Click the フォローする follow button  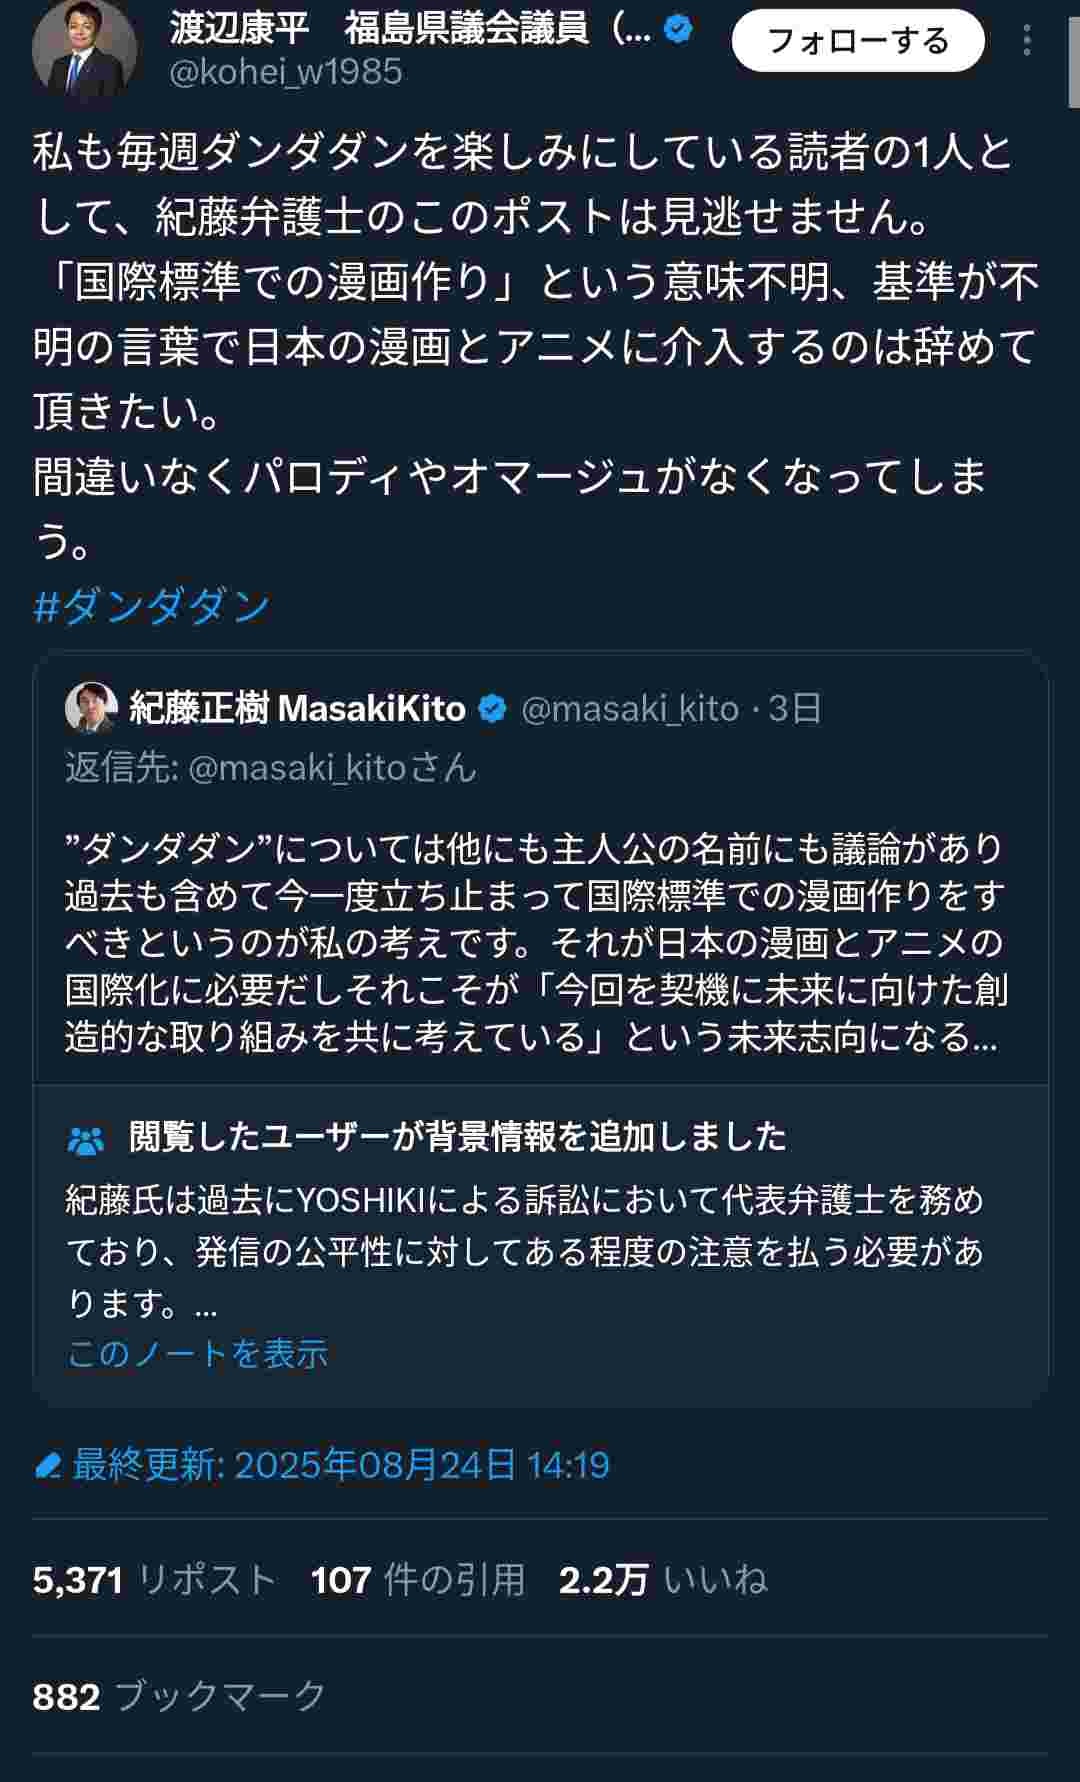coord(858,41)
